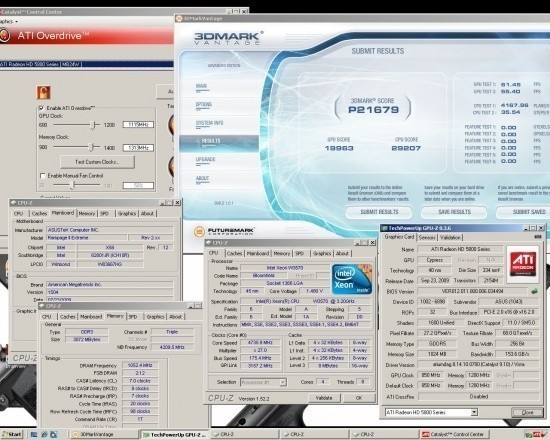Click the CPU score value 29207

[x=406, y=148]
